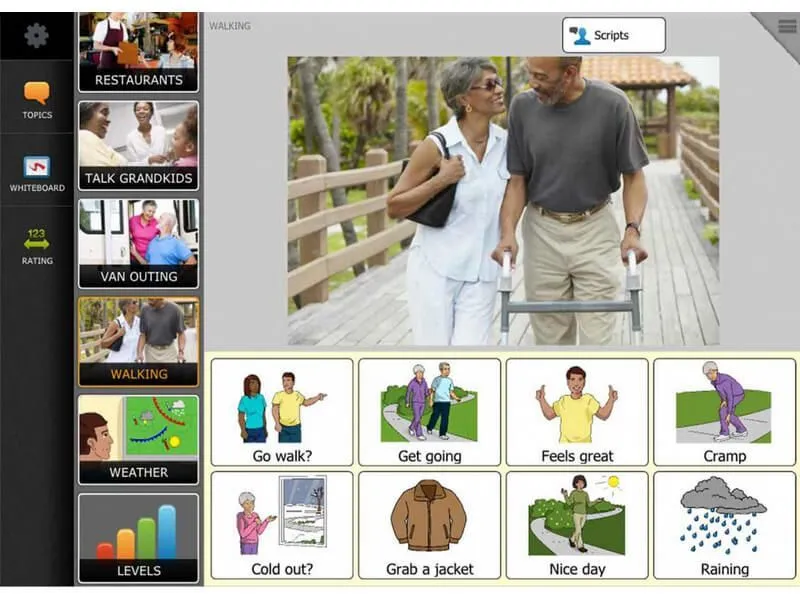
Task: Choose the Talk Grandkids topic
Action: coord(138,146)
